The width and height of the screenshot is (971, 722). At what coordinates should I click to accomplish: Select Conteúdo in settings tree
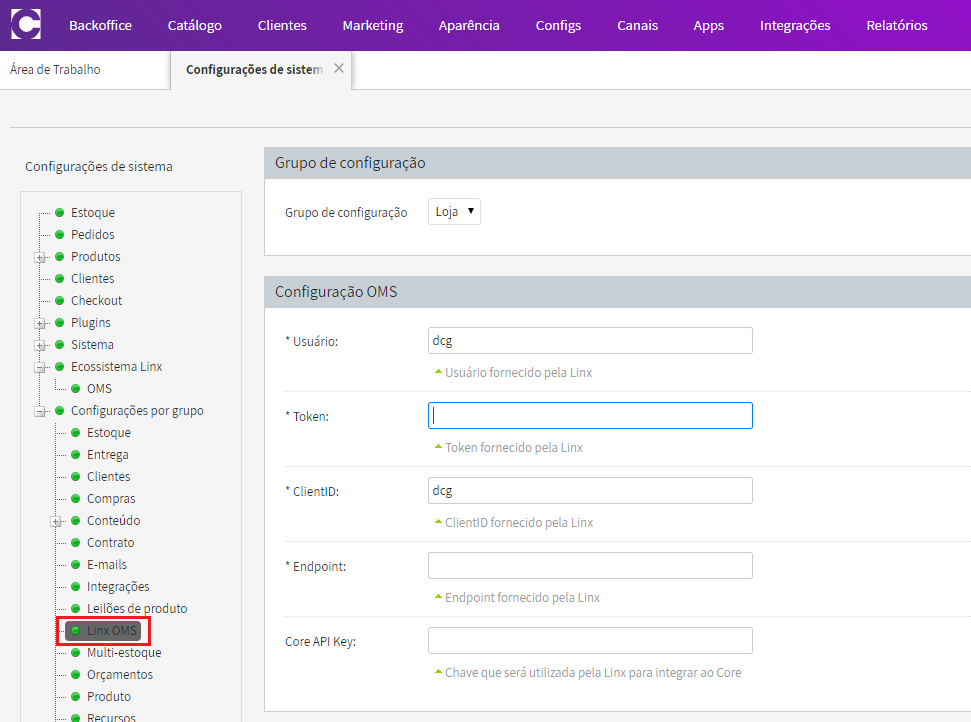pos(113,520)
